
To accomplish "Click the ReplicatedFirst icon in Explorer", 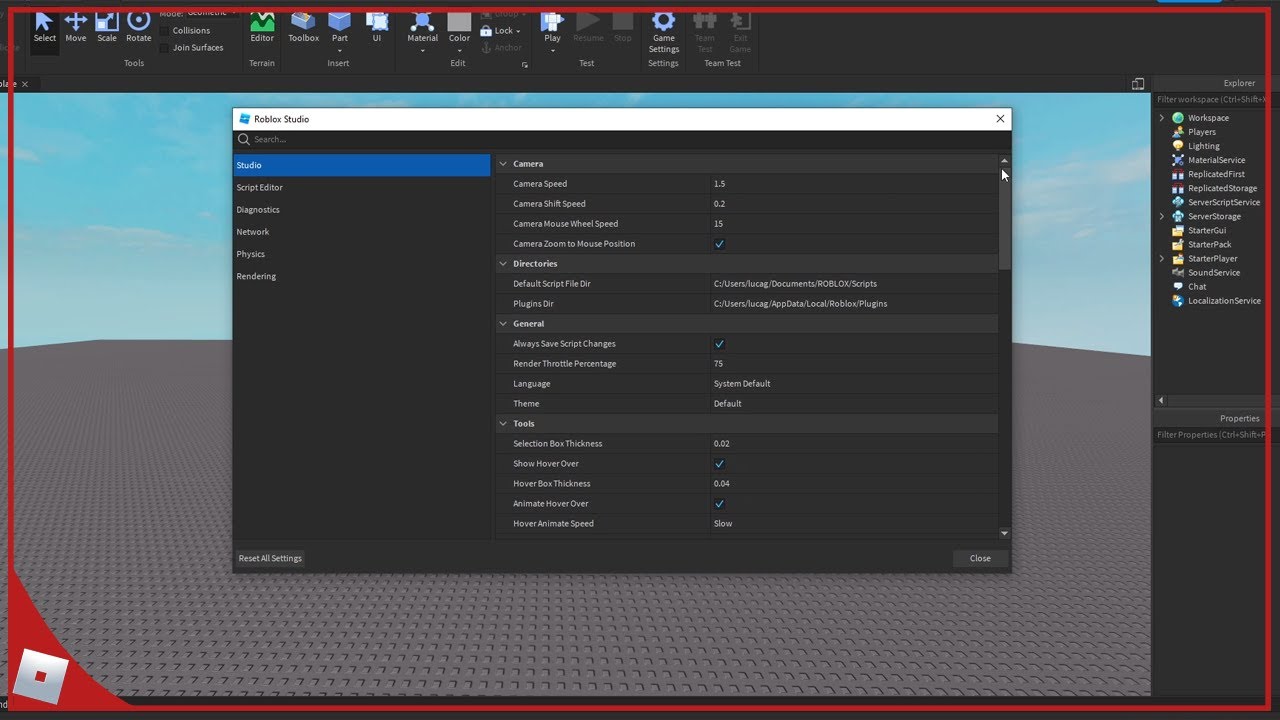I will (x=1178, y=174).
